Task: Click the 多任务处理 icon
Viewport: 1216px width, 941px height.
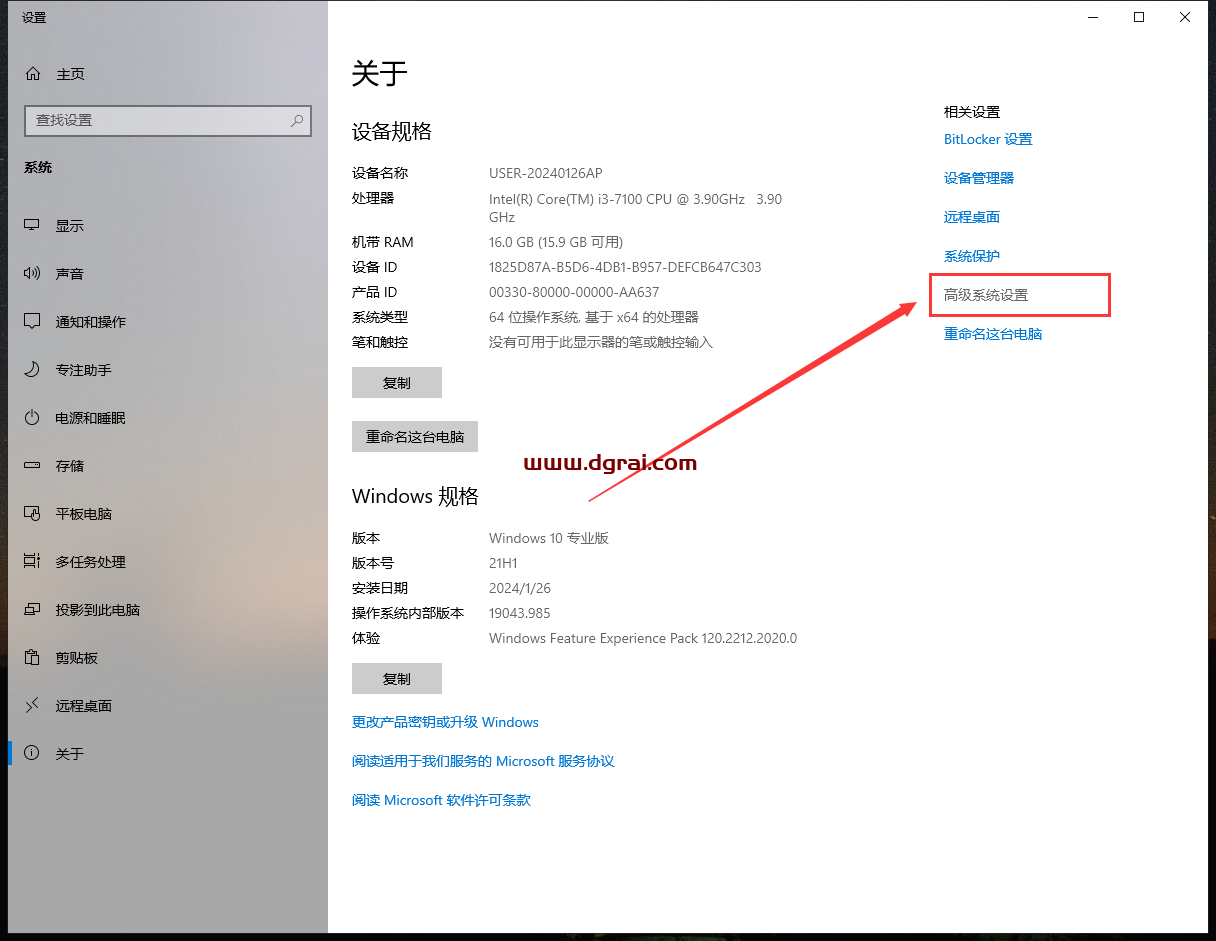Action: tap(33, 562)
